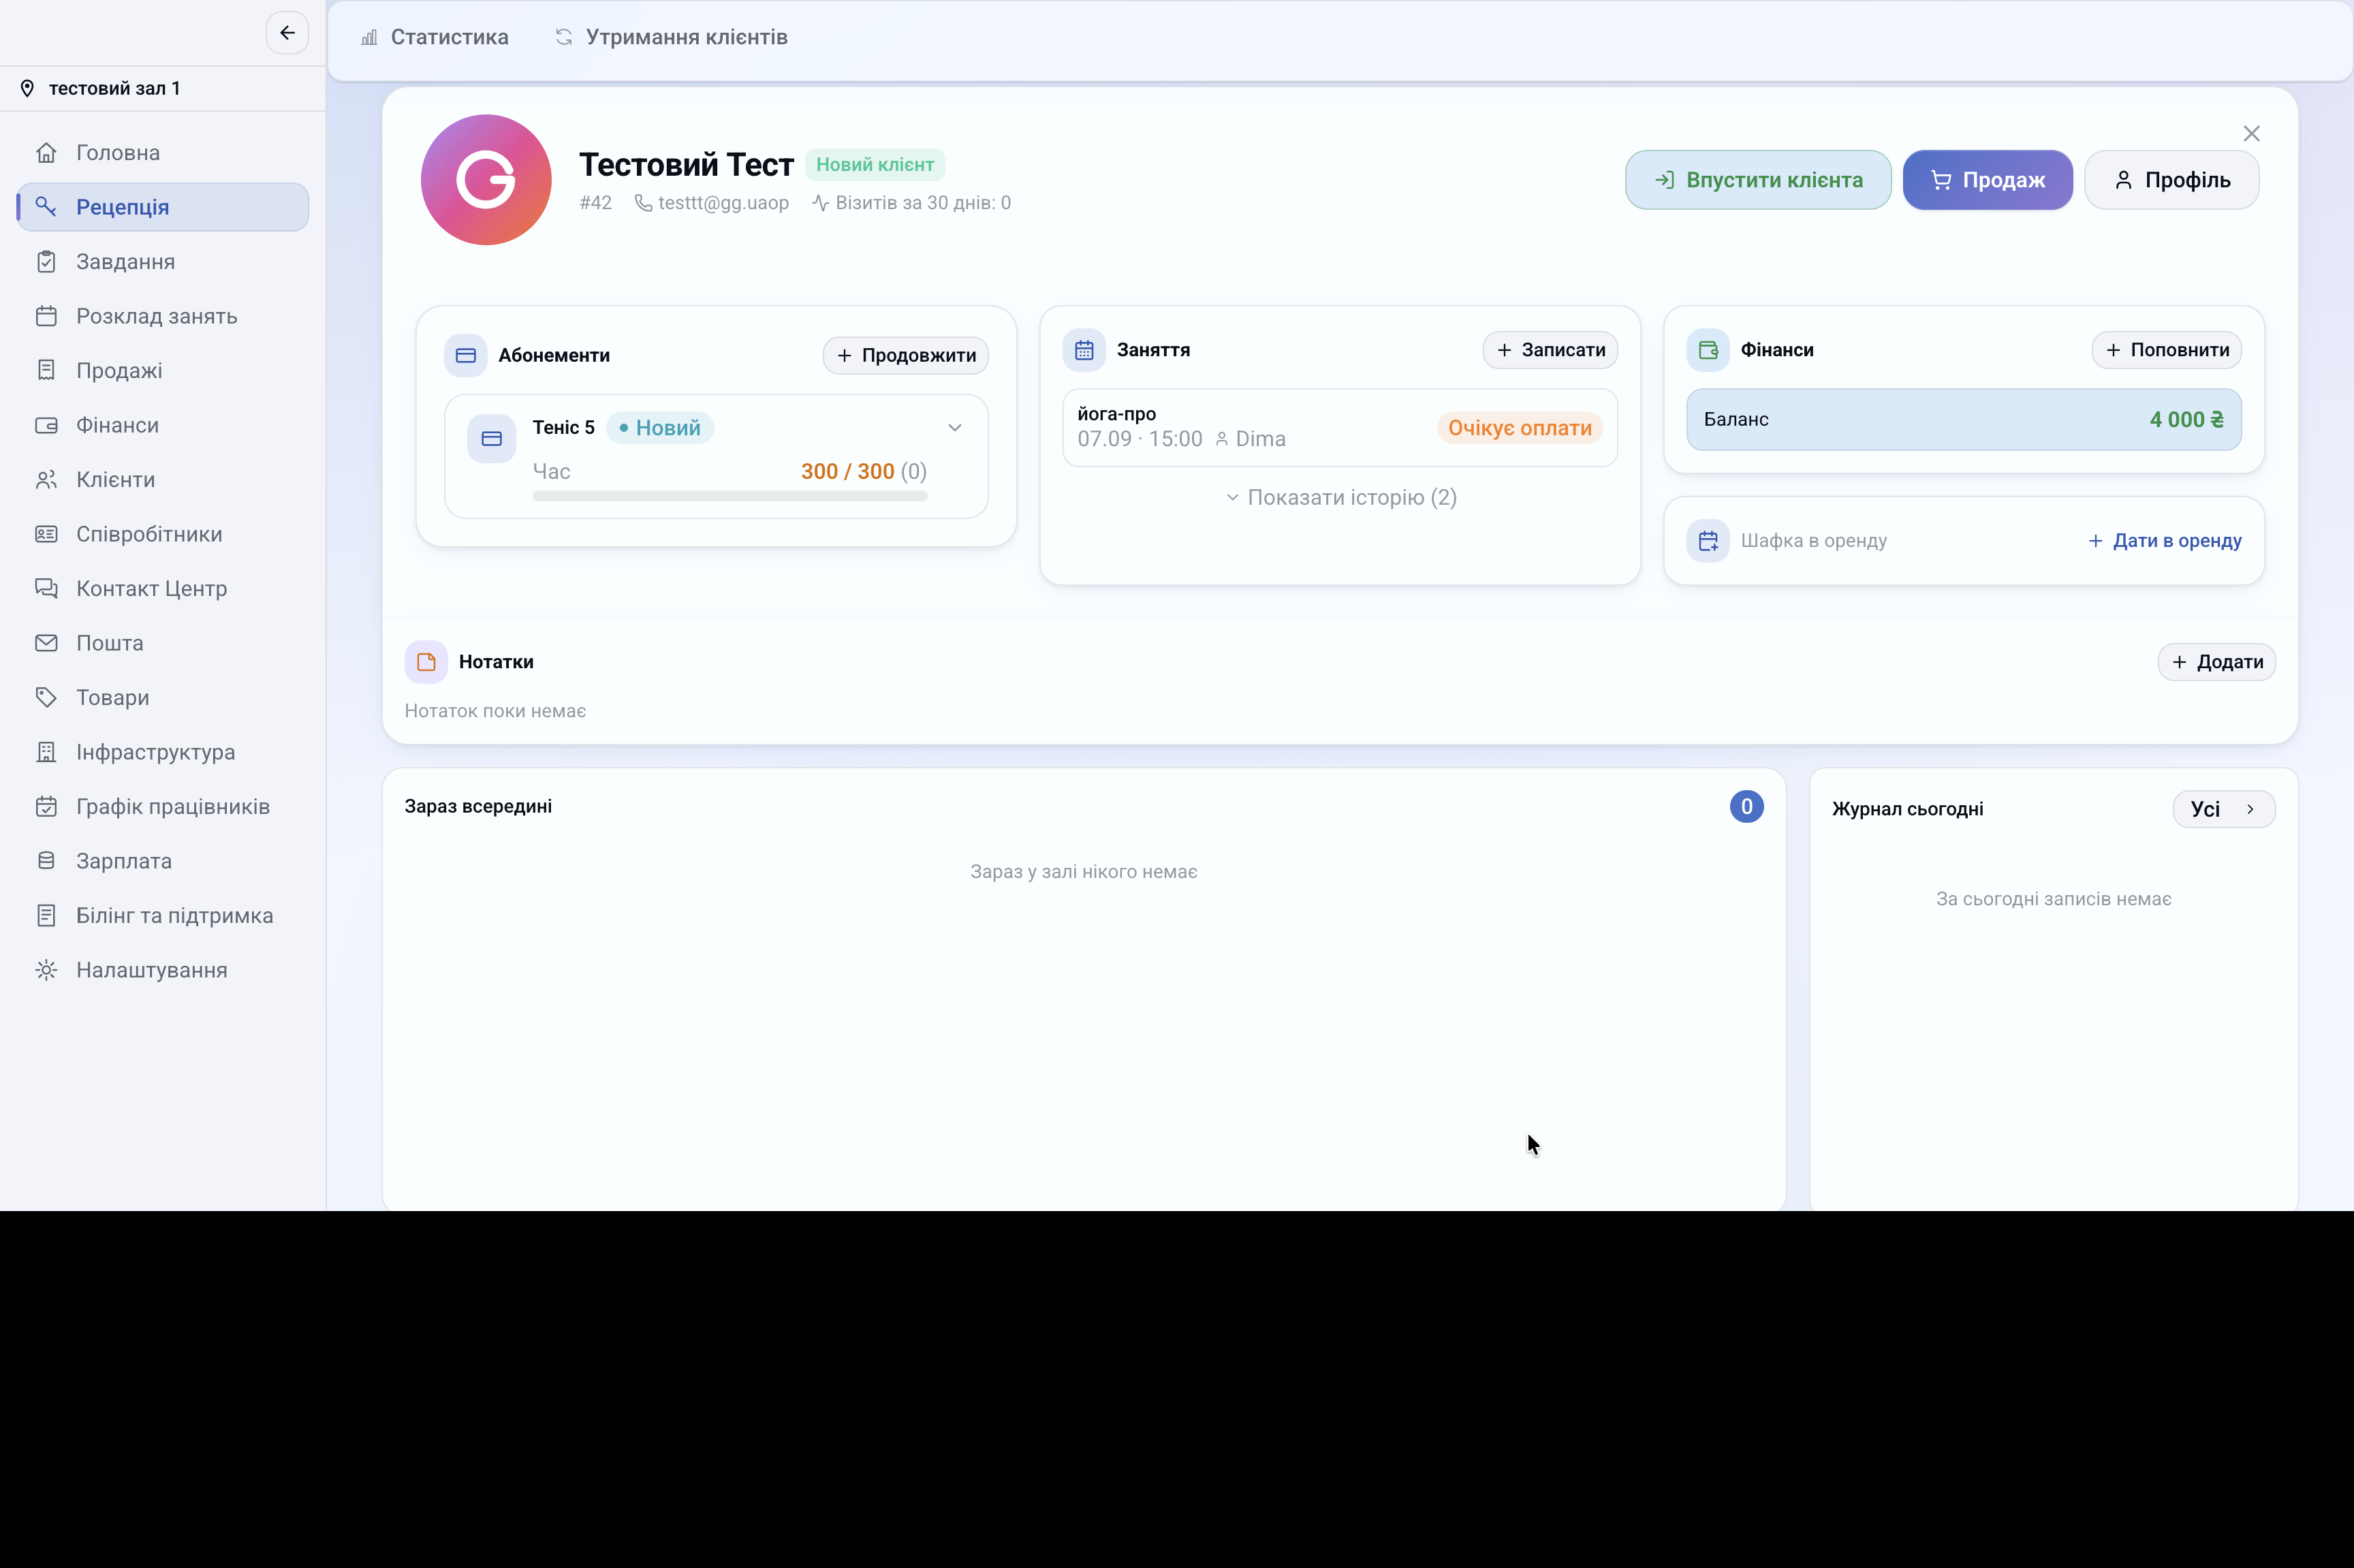Click the Нотатки note icon

[x=426, y=662]
